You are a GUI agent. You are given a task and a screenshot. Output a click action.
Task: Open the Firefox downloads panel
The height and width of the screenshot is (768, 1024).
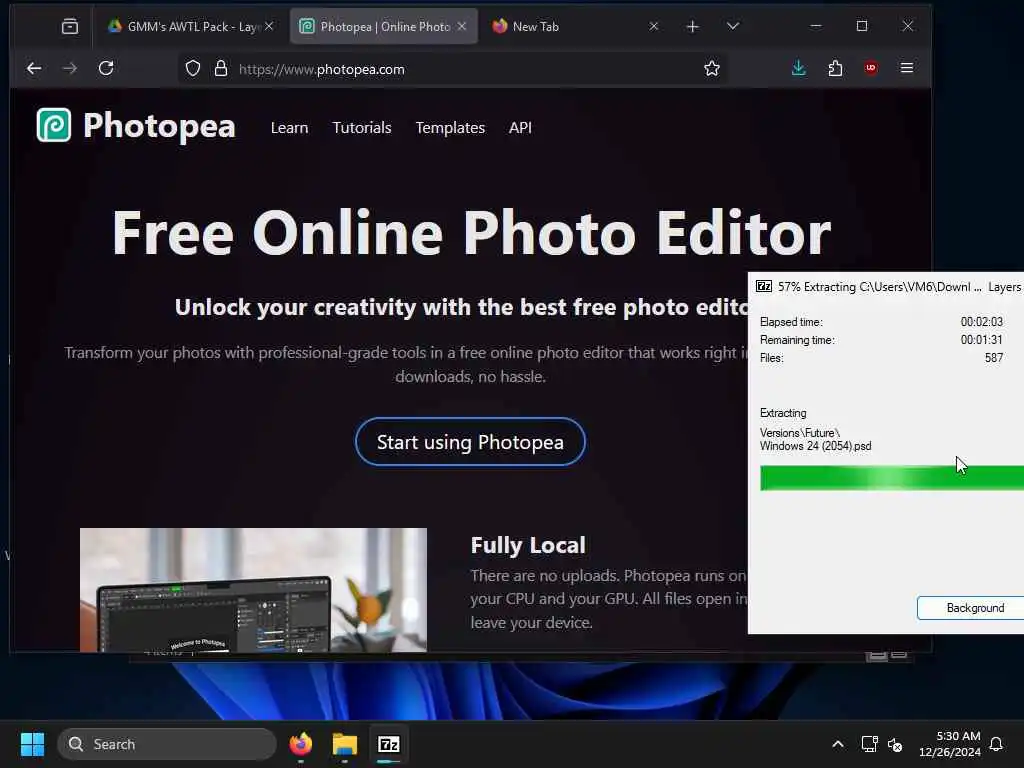[799, 68]
